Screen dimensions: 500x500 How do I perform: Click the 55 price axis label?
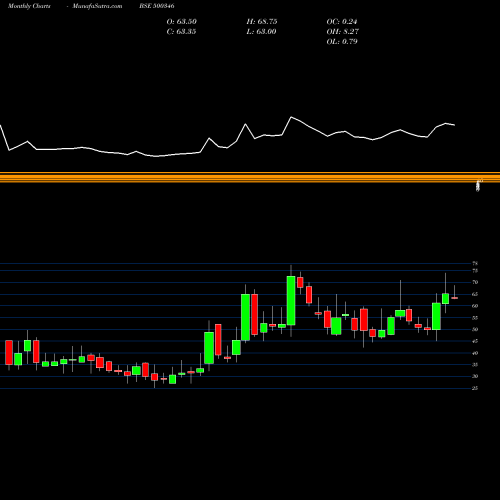point(475,318)
